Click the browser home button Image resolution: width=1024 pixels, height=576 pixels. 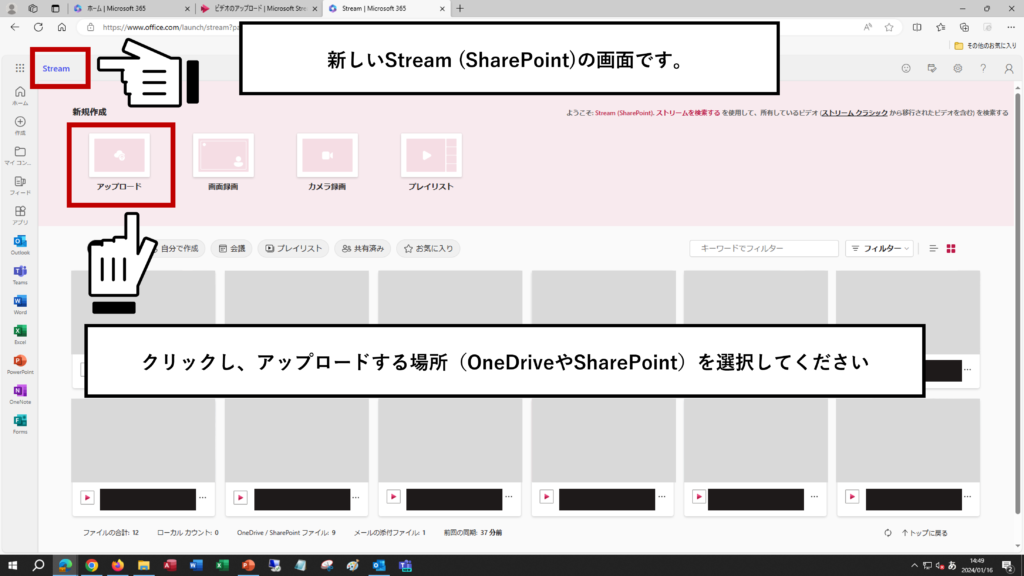[x=62, y=27]
